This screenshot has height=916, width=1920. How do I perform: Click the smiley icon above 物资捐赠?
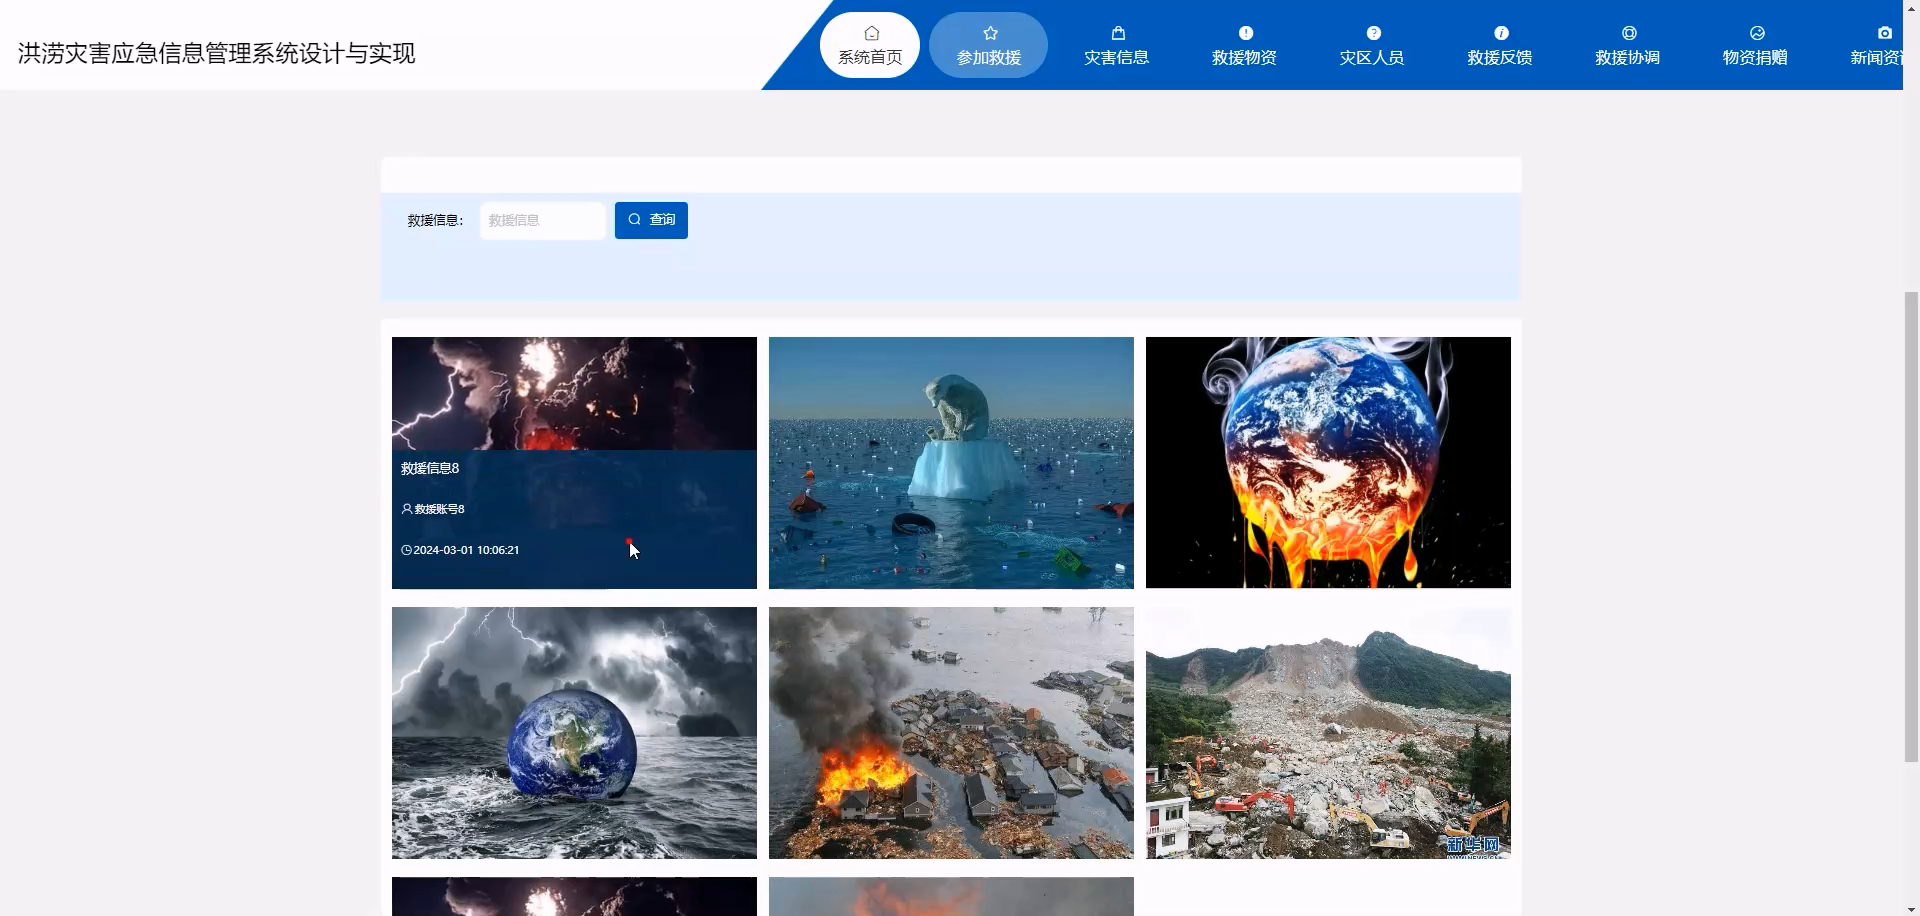[1757, 33]
